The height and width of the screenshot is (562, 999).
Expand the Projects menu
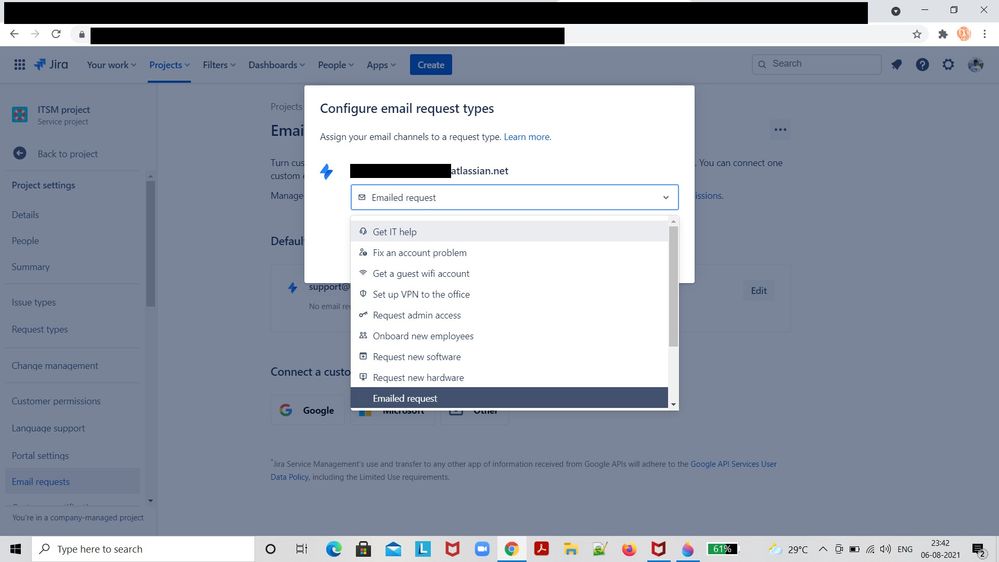point(169,65)
